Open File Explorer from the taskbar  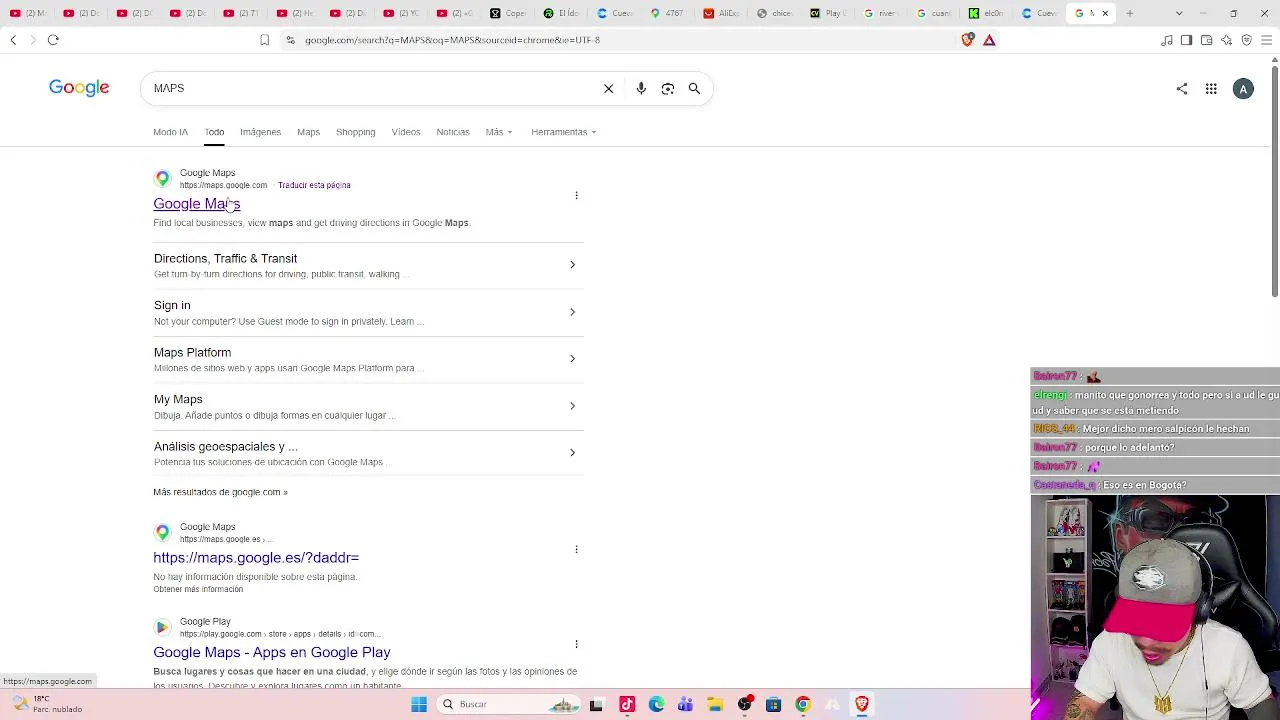click(x=715, y=704)
